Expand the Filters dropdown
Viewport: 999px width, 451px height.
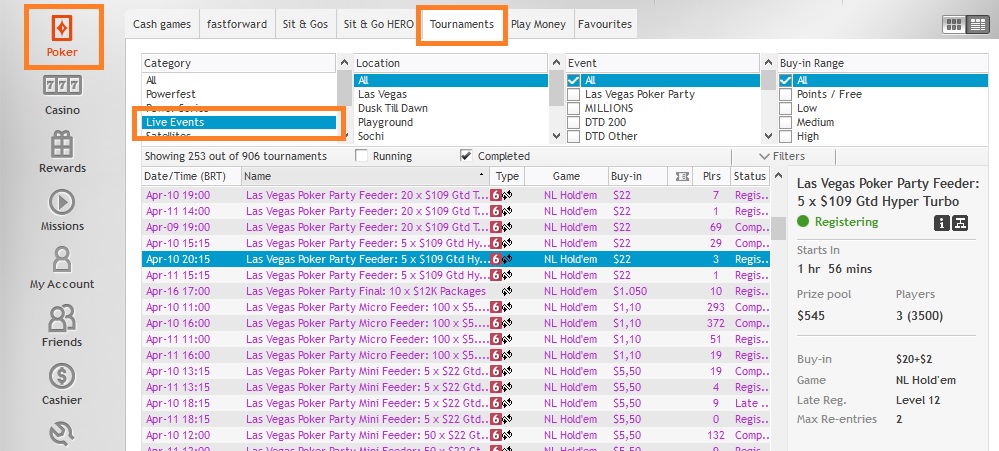coord(782,156)
